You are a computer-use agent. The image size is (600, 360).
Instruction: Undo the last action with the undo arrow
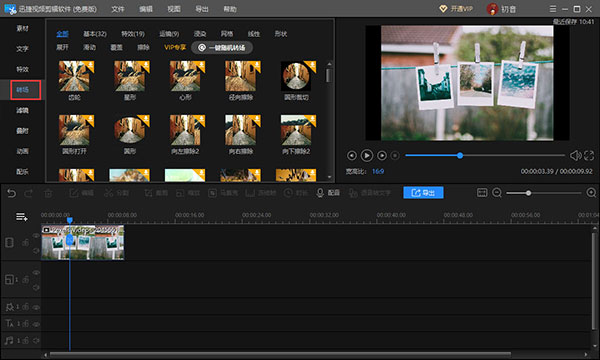tap(11, 193)
